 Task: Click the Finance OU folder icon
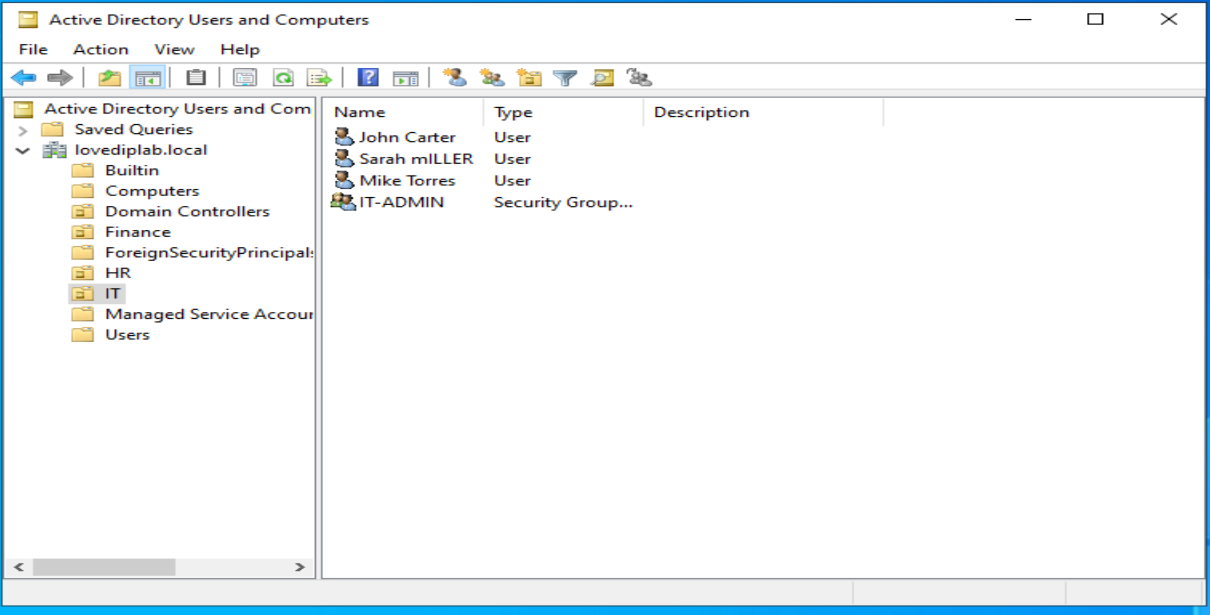(82, 232)
